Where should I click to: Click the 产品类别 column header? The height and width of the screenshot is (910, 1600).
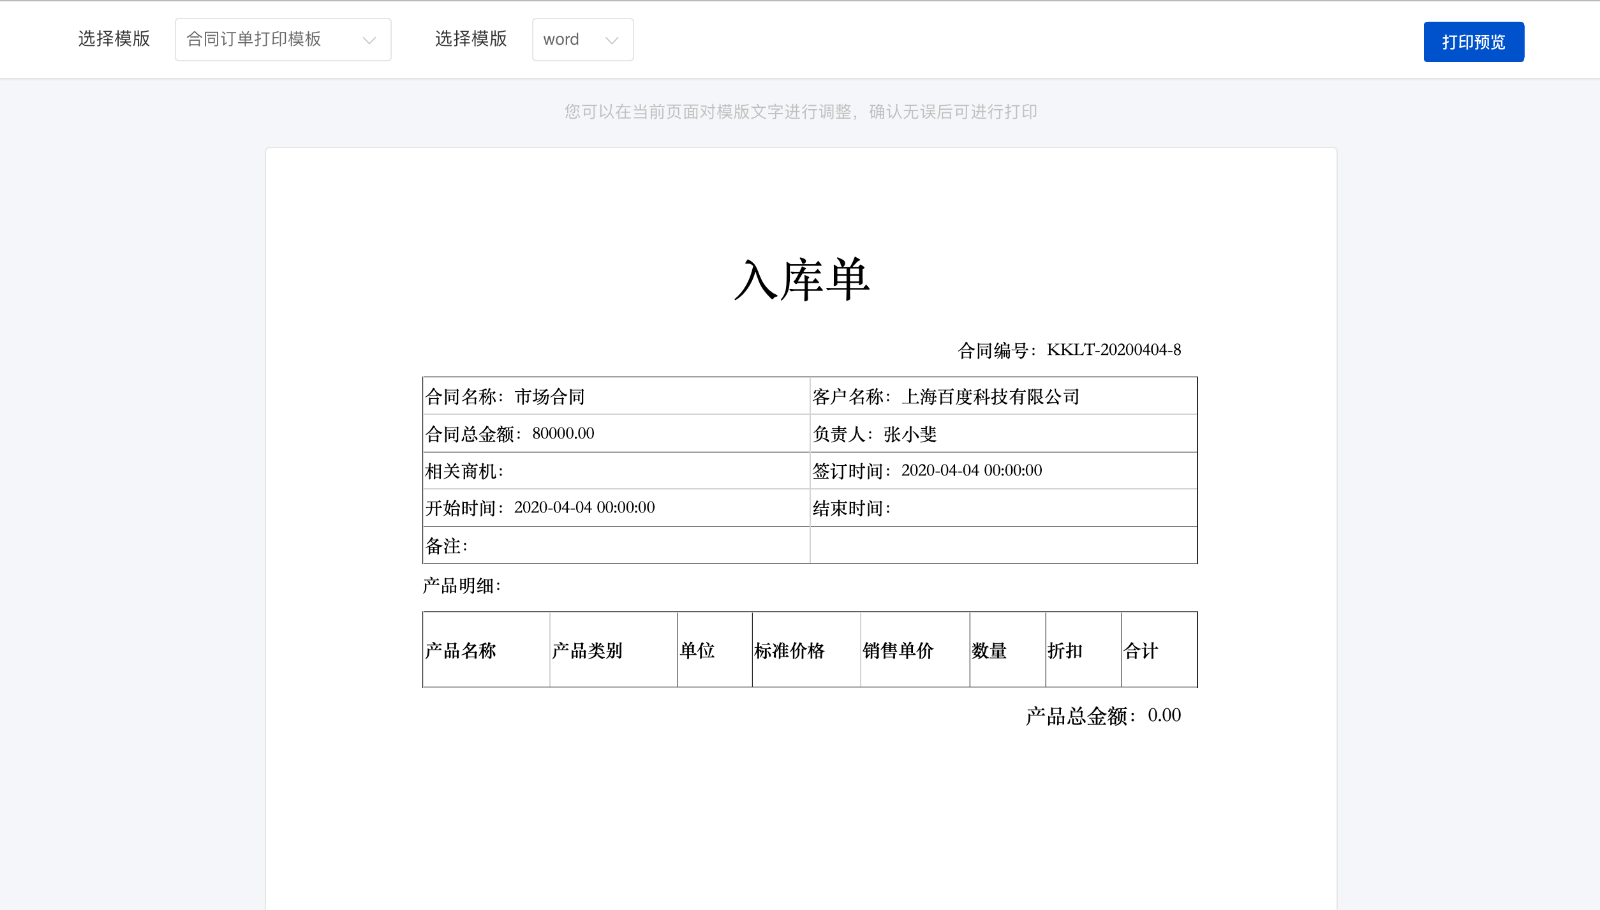pyautogui.click(x=613, y=650)
